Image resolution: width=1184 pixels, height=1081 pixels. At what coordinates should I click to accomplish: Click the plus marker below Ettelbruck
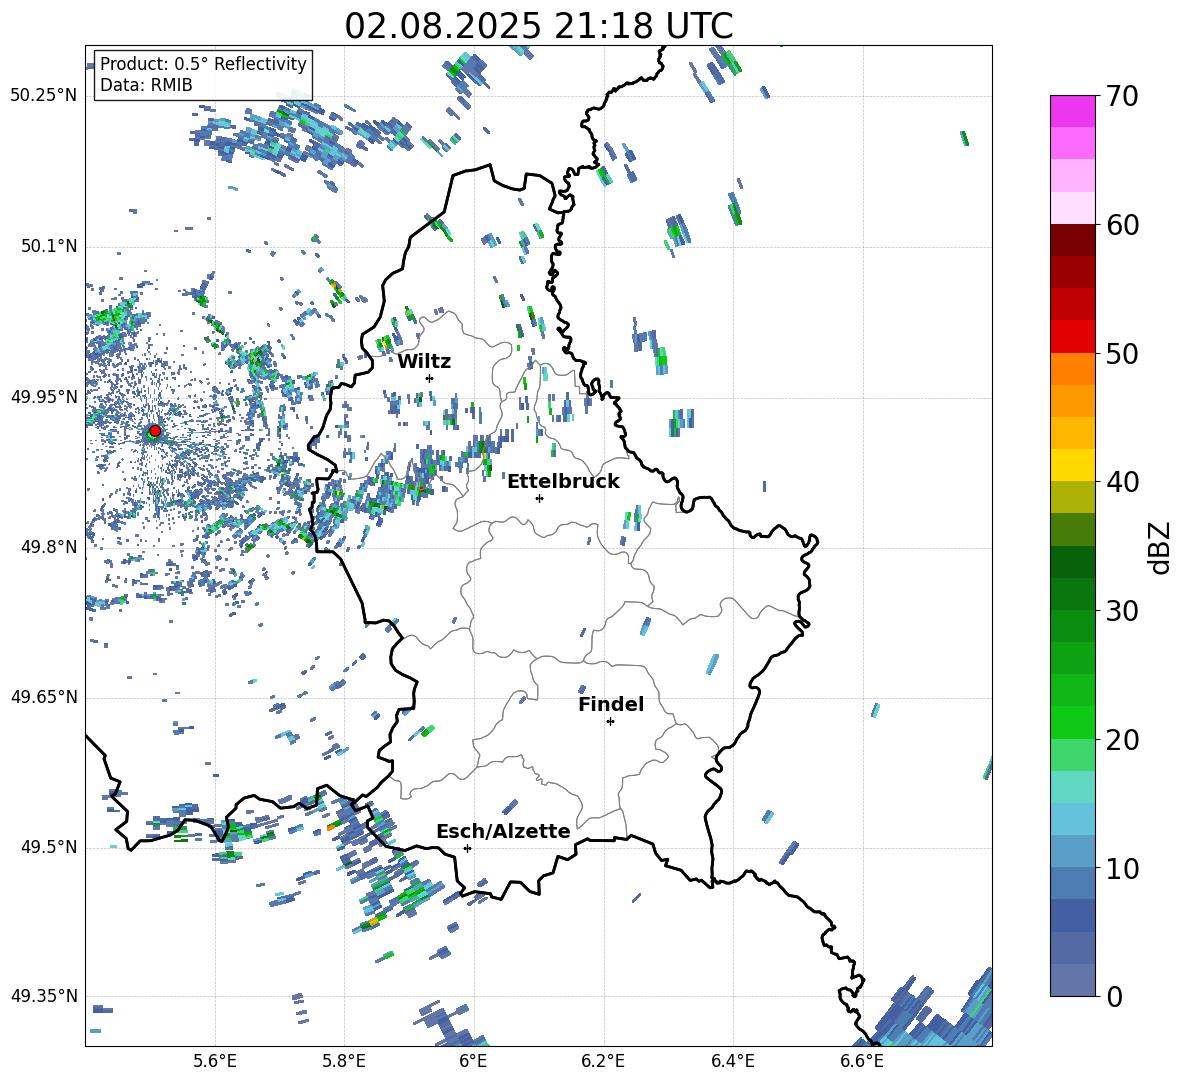539,498
